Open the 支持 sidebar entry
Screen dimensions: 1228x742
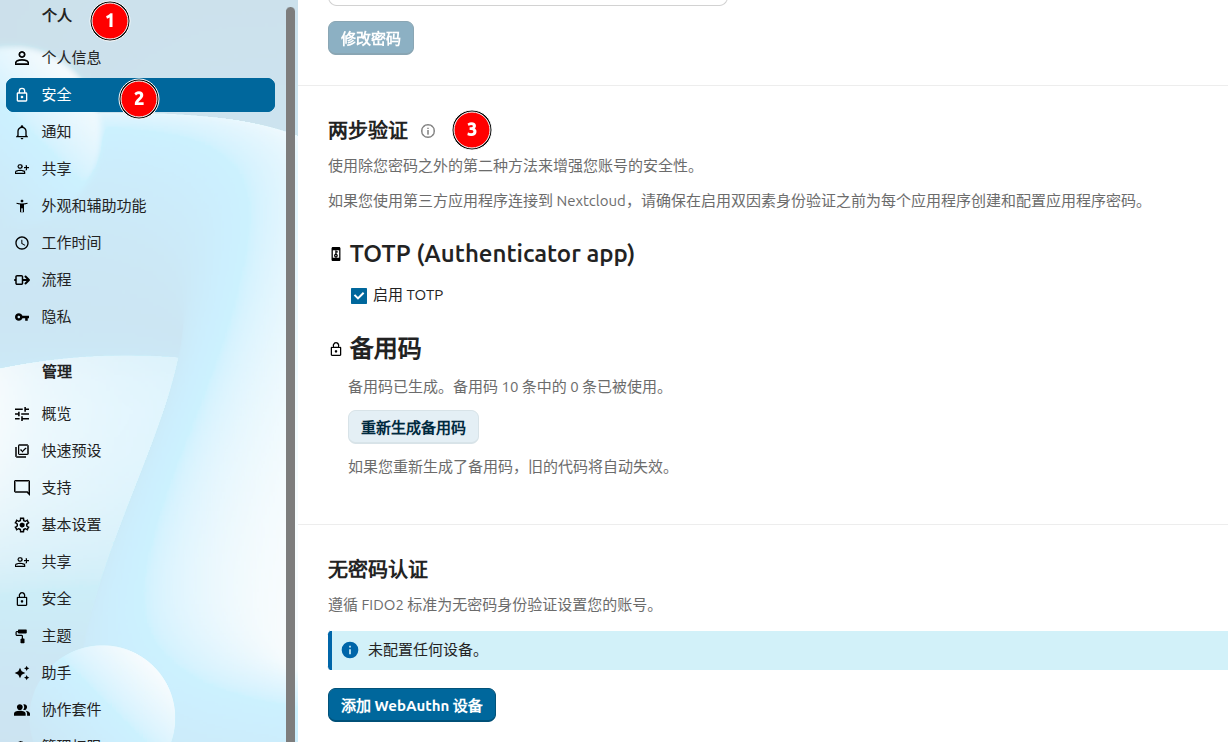[x=56, y=488]
